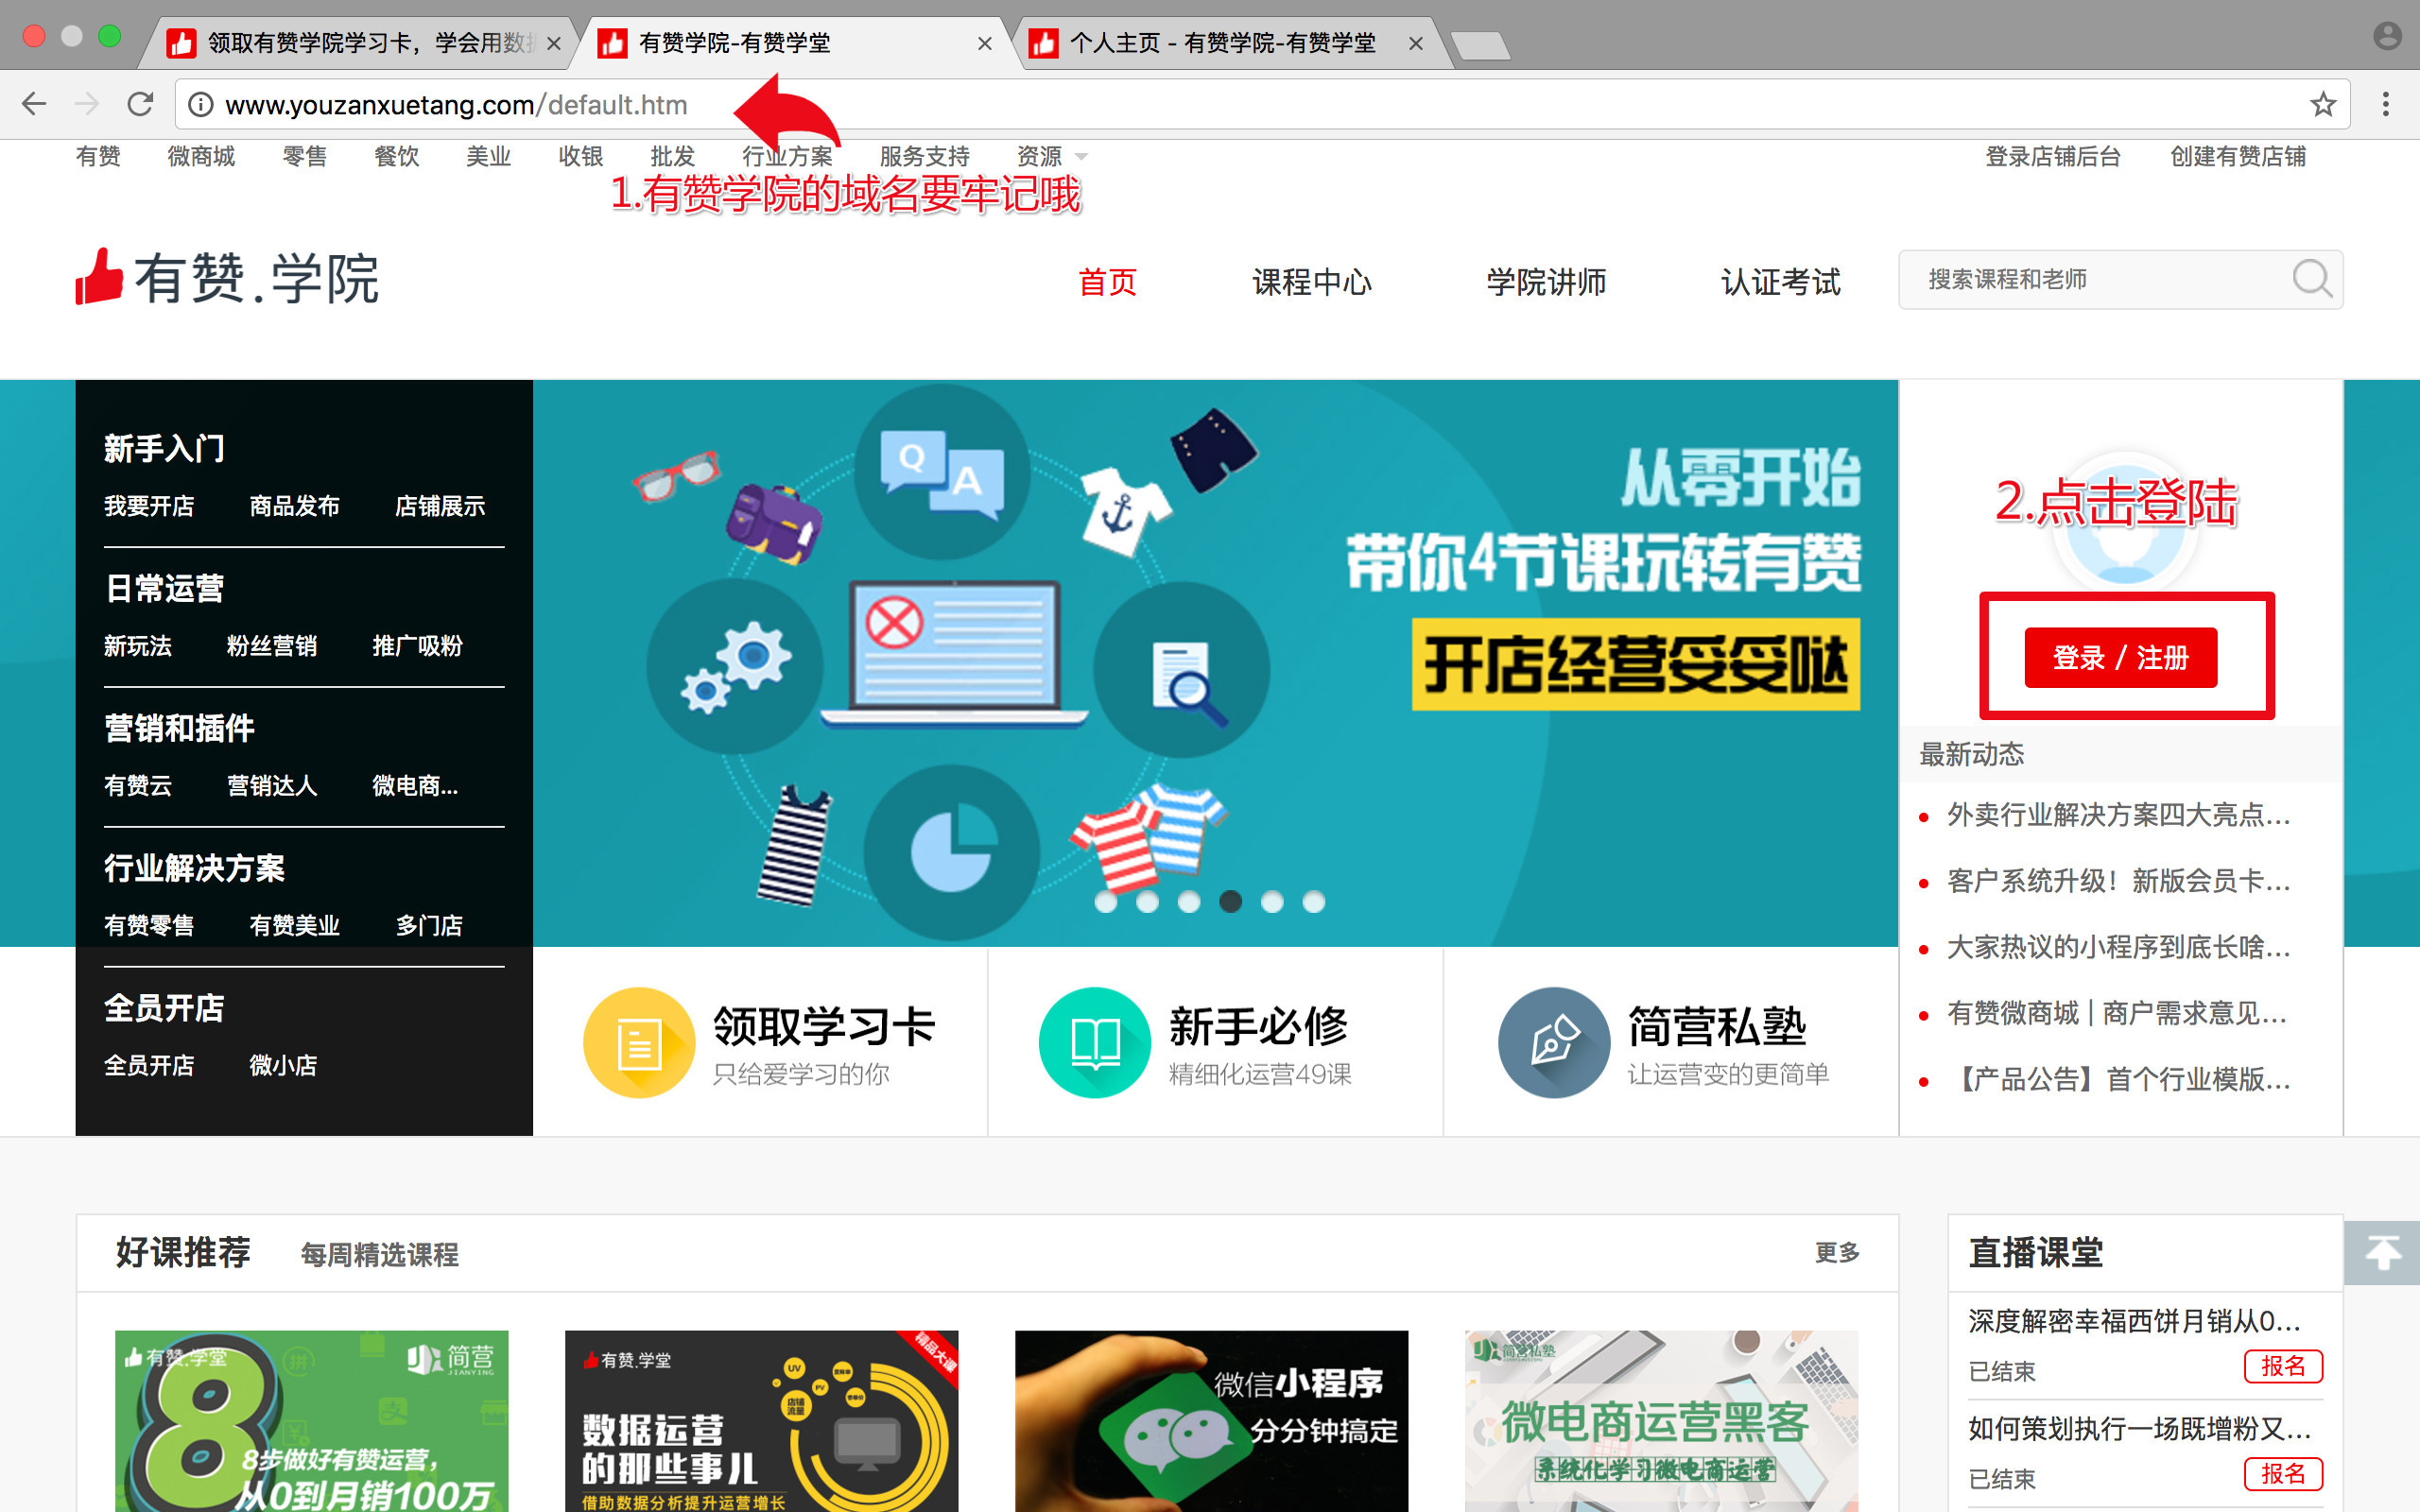Viewport: 2420px width, 1512px height.
Task: Open 我要开店 under 新手入门
Action: [149, 506]
